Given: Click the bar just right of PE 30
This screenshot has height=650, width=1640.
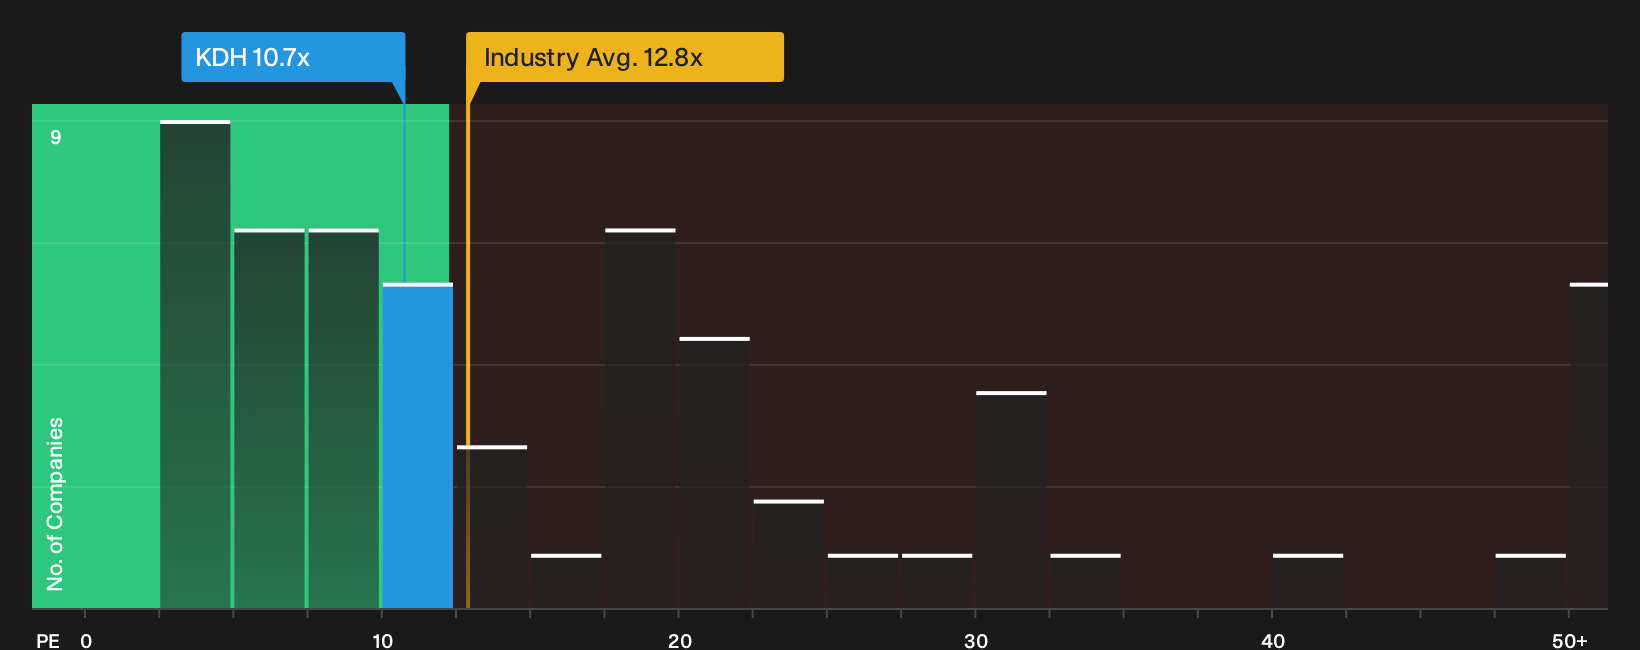Looking at the screenshot, I should pos(1011,500).
